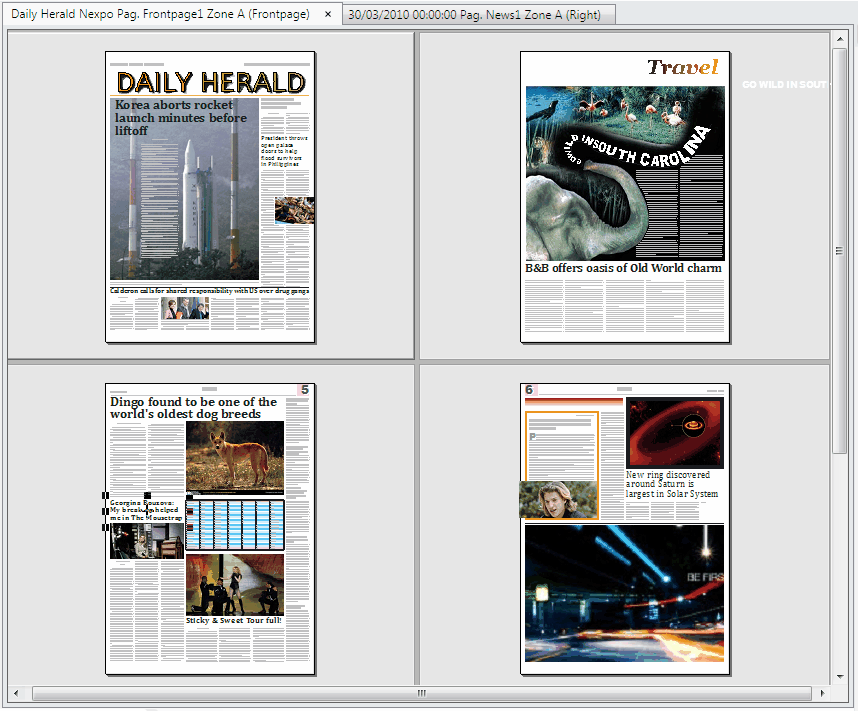Select the 'President throws open palace doors' text

[285, 151]
